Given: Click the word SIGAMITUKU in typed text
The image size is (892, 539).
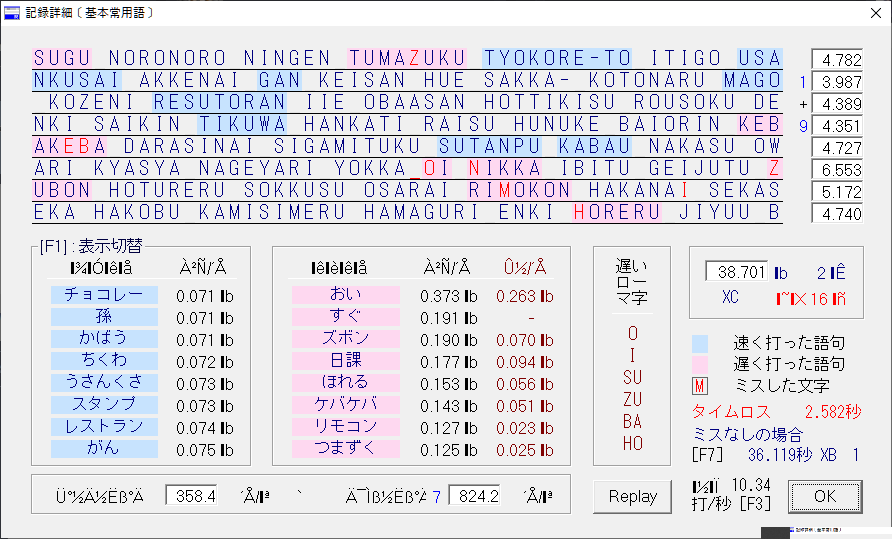Looking at the screenshot, I should coord(348,146).
